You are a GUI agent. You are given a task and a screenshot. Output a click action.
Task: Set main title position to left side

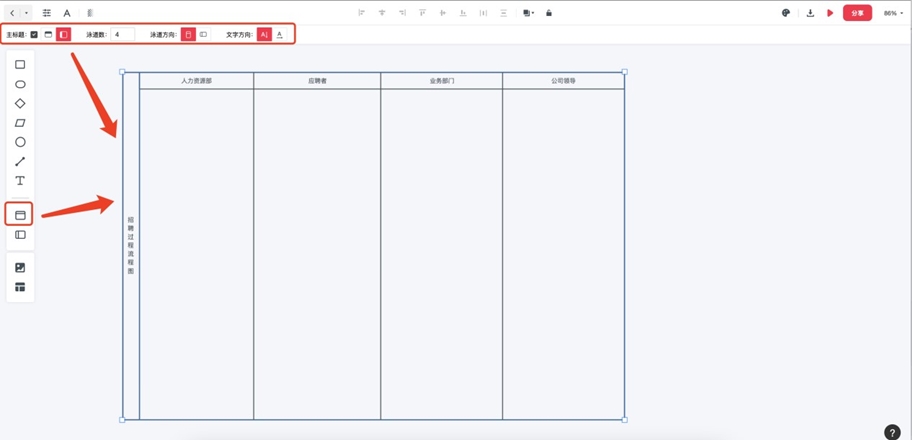(x=63, y=34)
